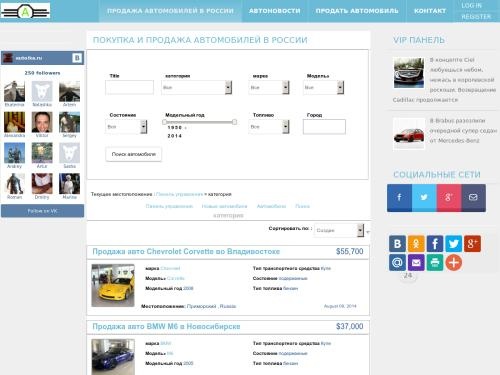The width and height of the screenshot is (500, 375).
Task: Click the VK 'B' icon in widget header
Action: (x=77, y=58)
